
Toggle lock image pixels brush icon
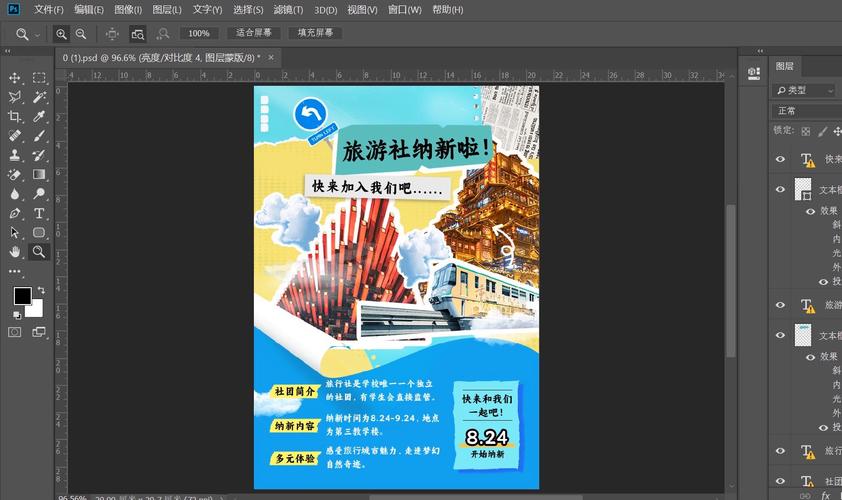(x=822, y=131)
